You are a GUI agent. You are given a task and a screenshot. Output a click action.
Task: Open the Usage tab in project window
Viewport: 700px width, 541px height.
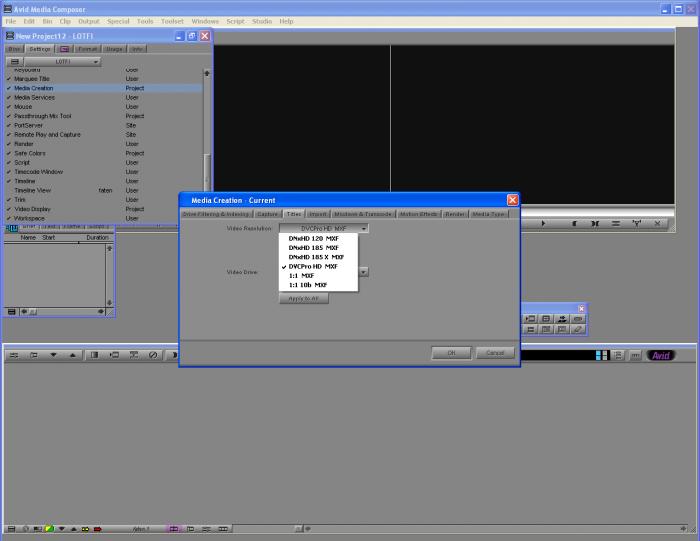114,49
